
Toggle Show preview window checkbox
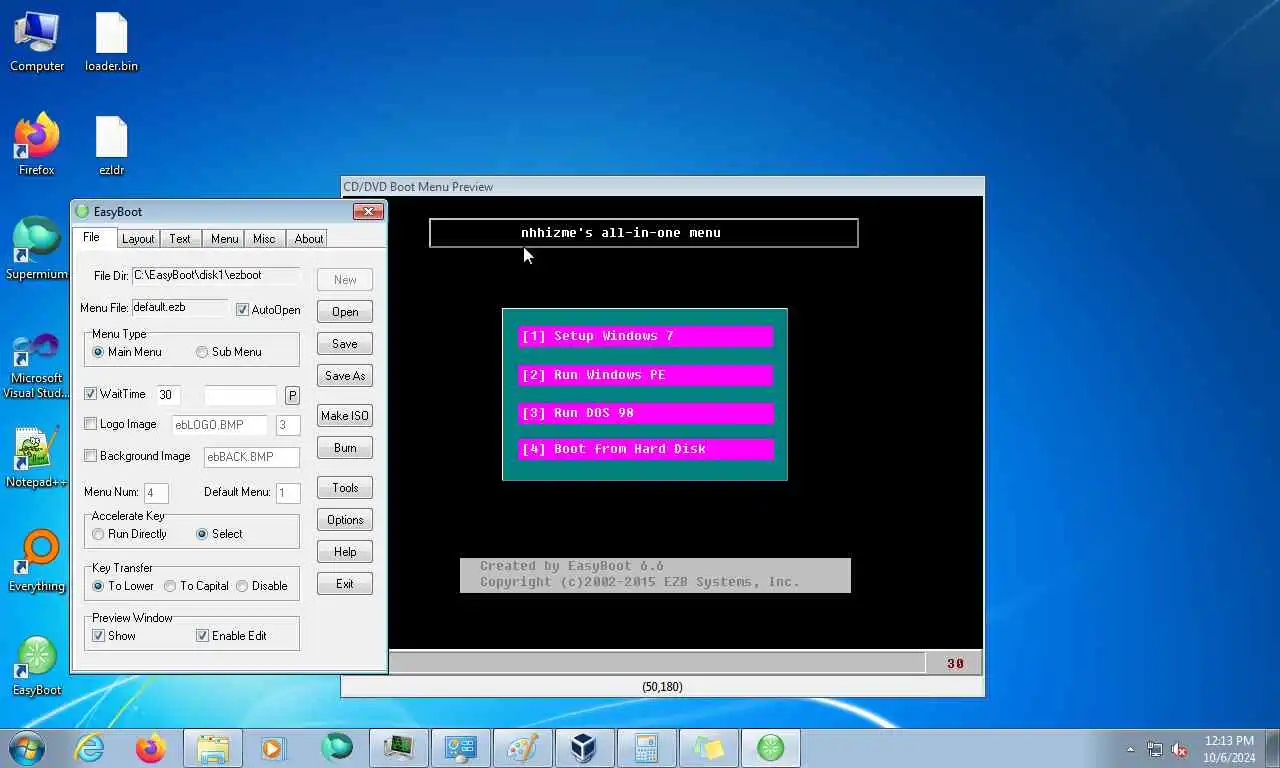[x=98, y=636]
